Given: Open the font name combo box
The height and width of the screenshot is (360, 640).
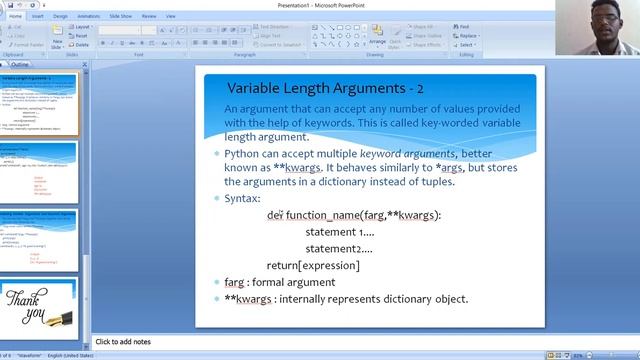Looking at the screenshot, I should pos(119,30).
